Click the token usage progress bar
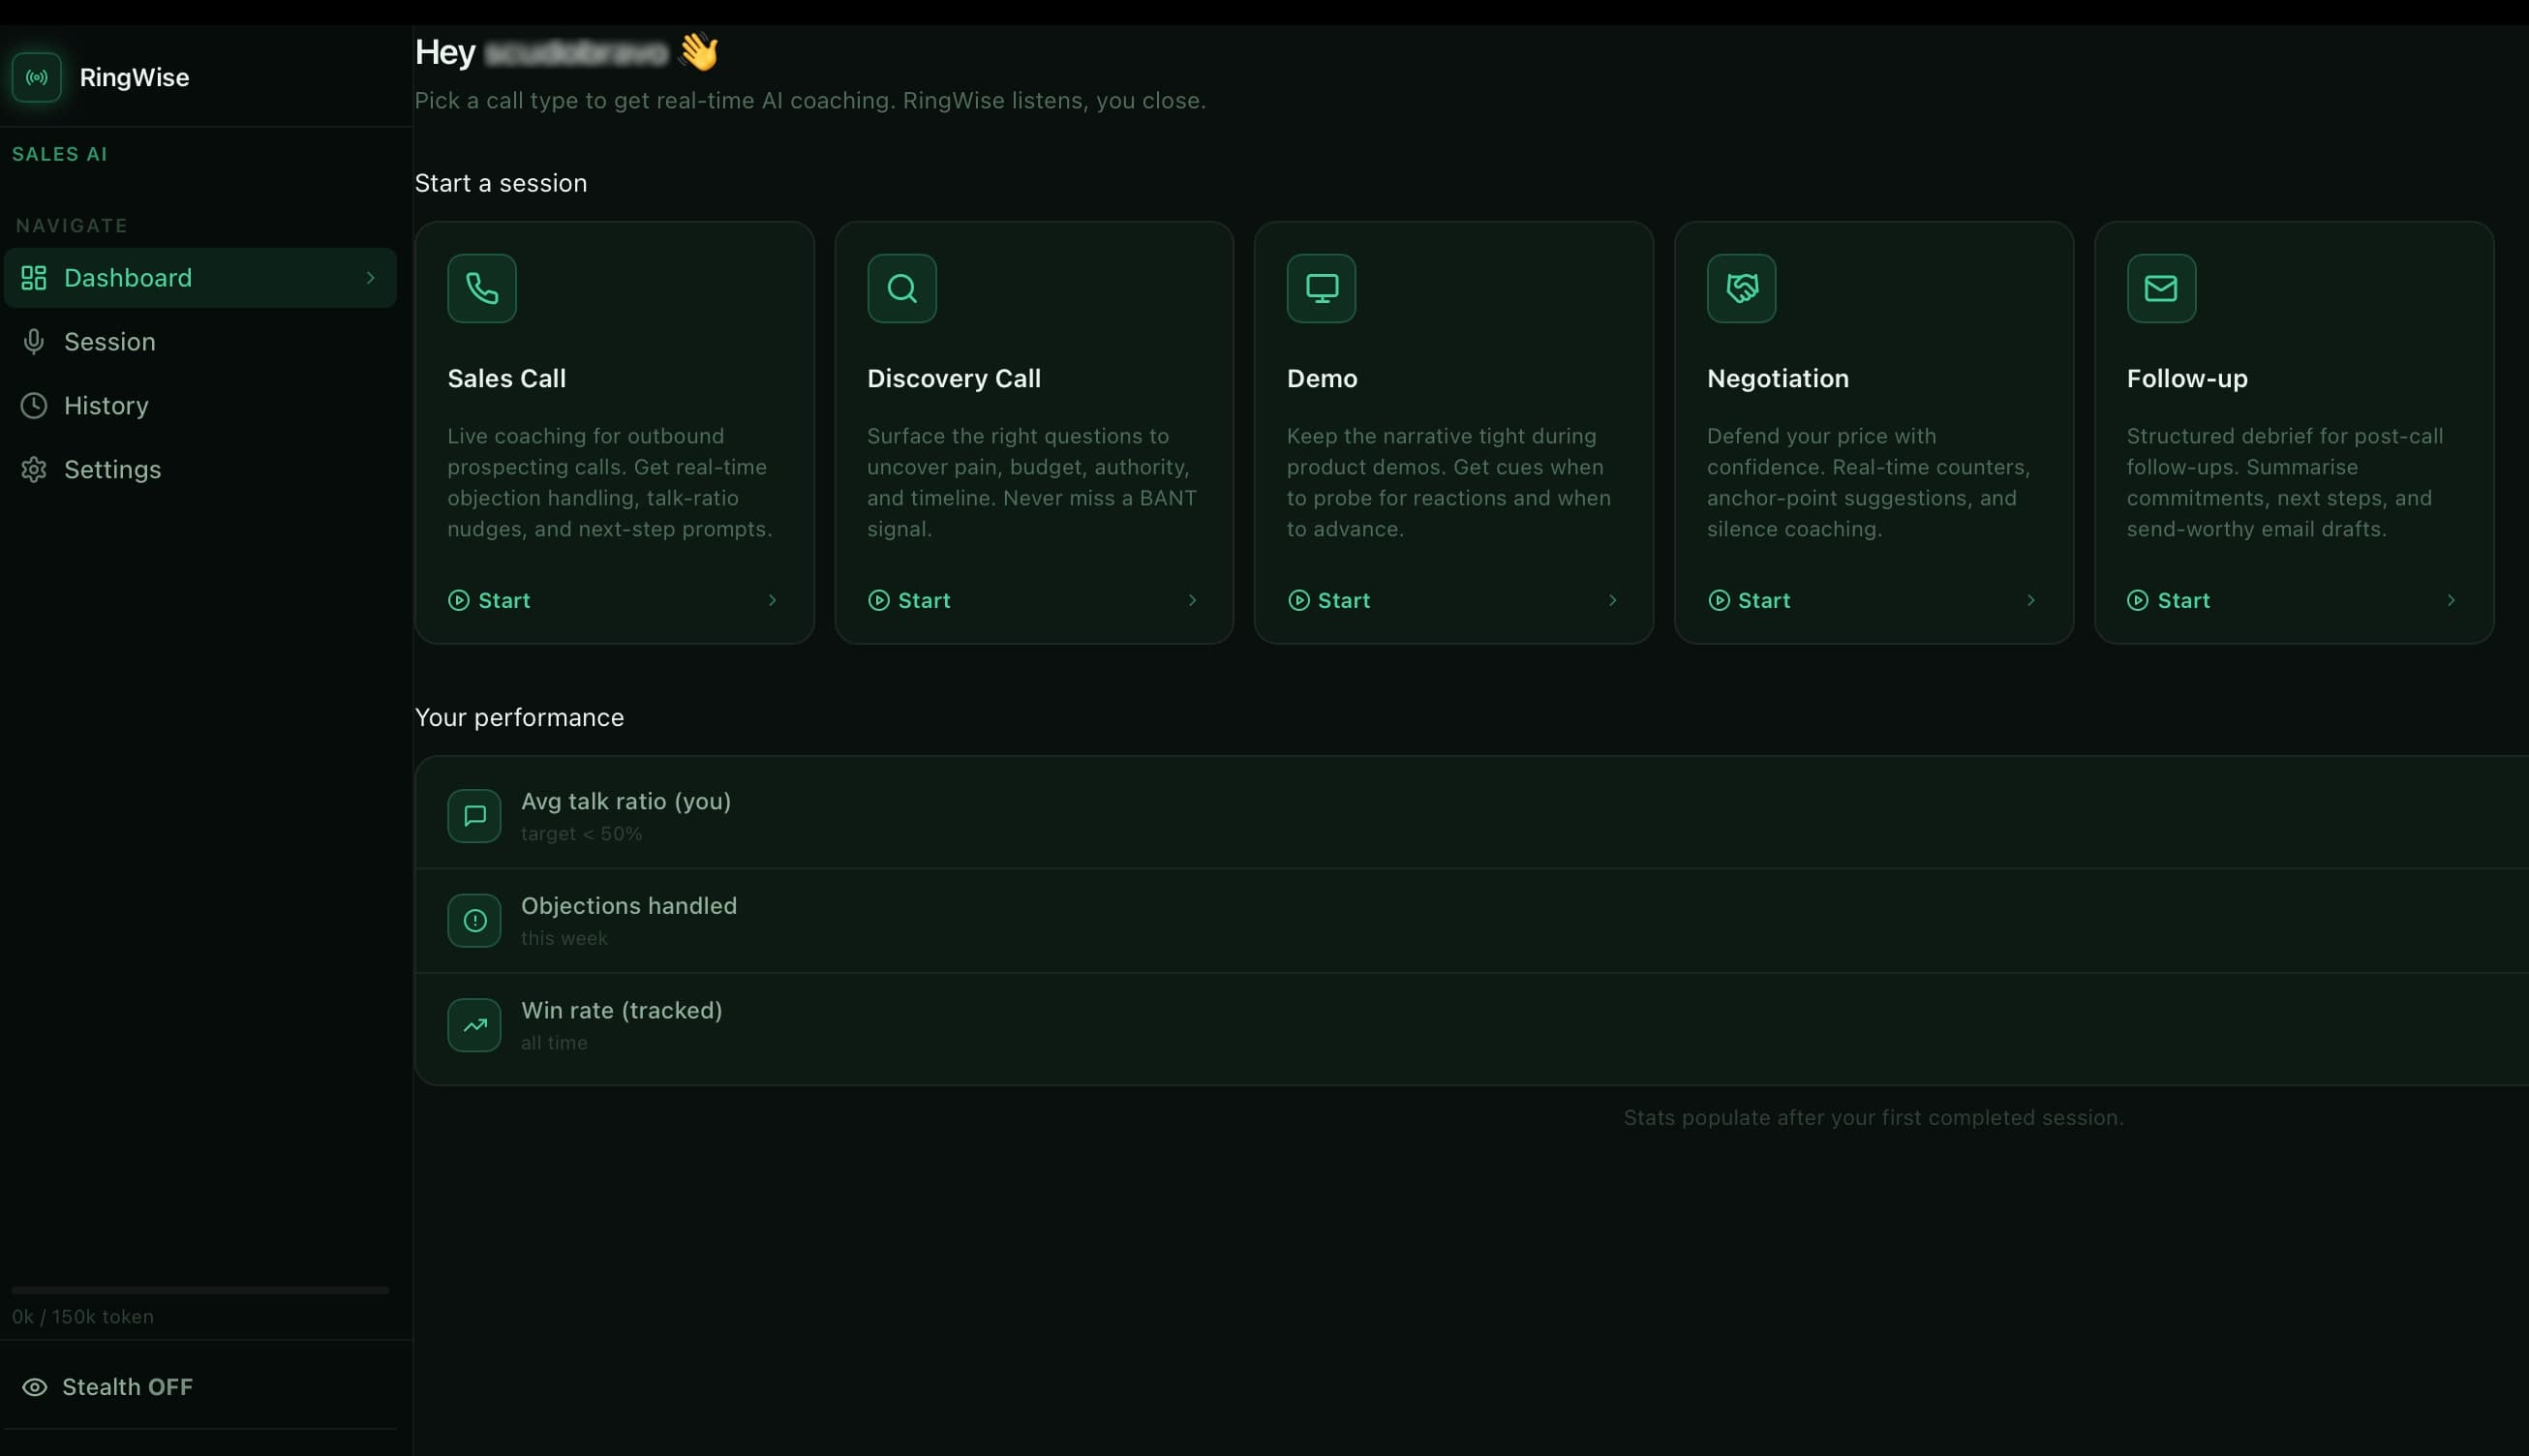This screenshot has width=2529, height=1456. coord(200,1289)
